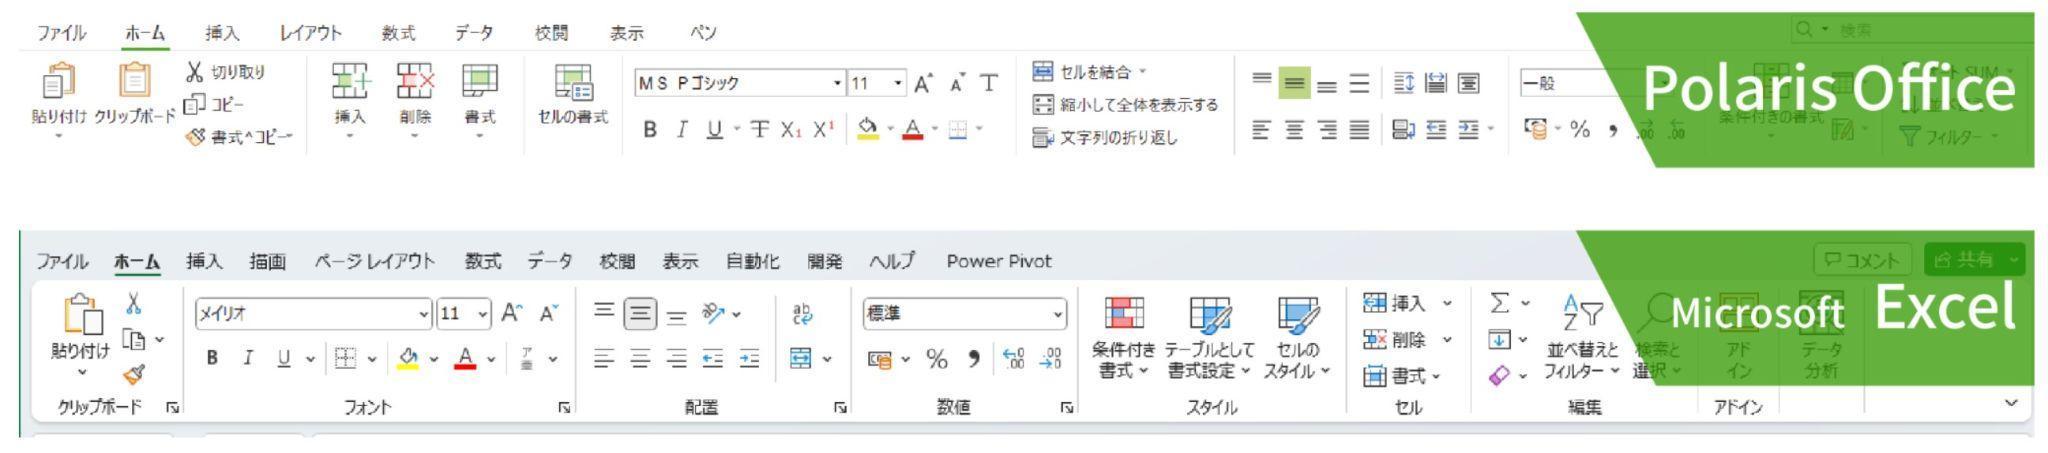Open Polaris Office font name dropdown MS Pゴシック
The width and height of the screenshot is (2048, 453).
740,84
